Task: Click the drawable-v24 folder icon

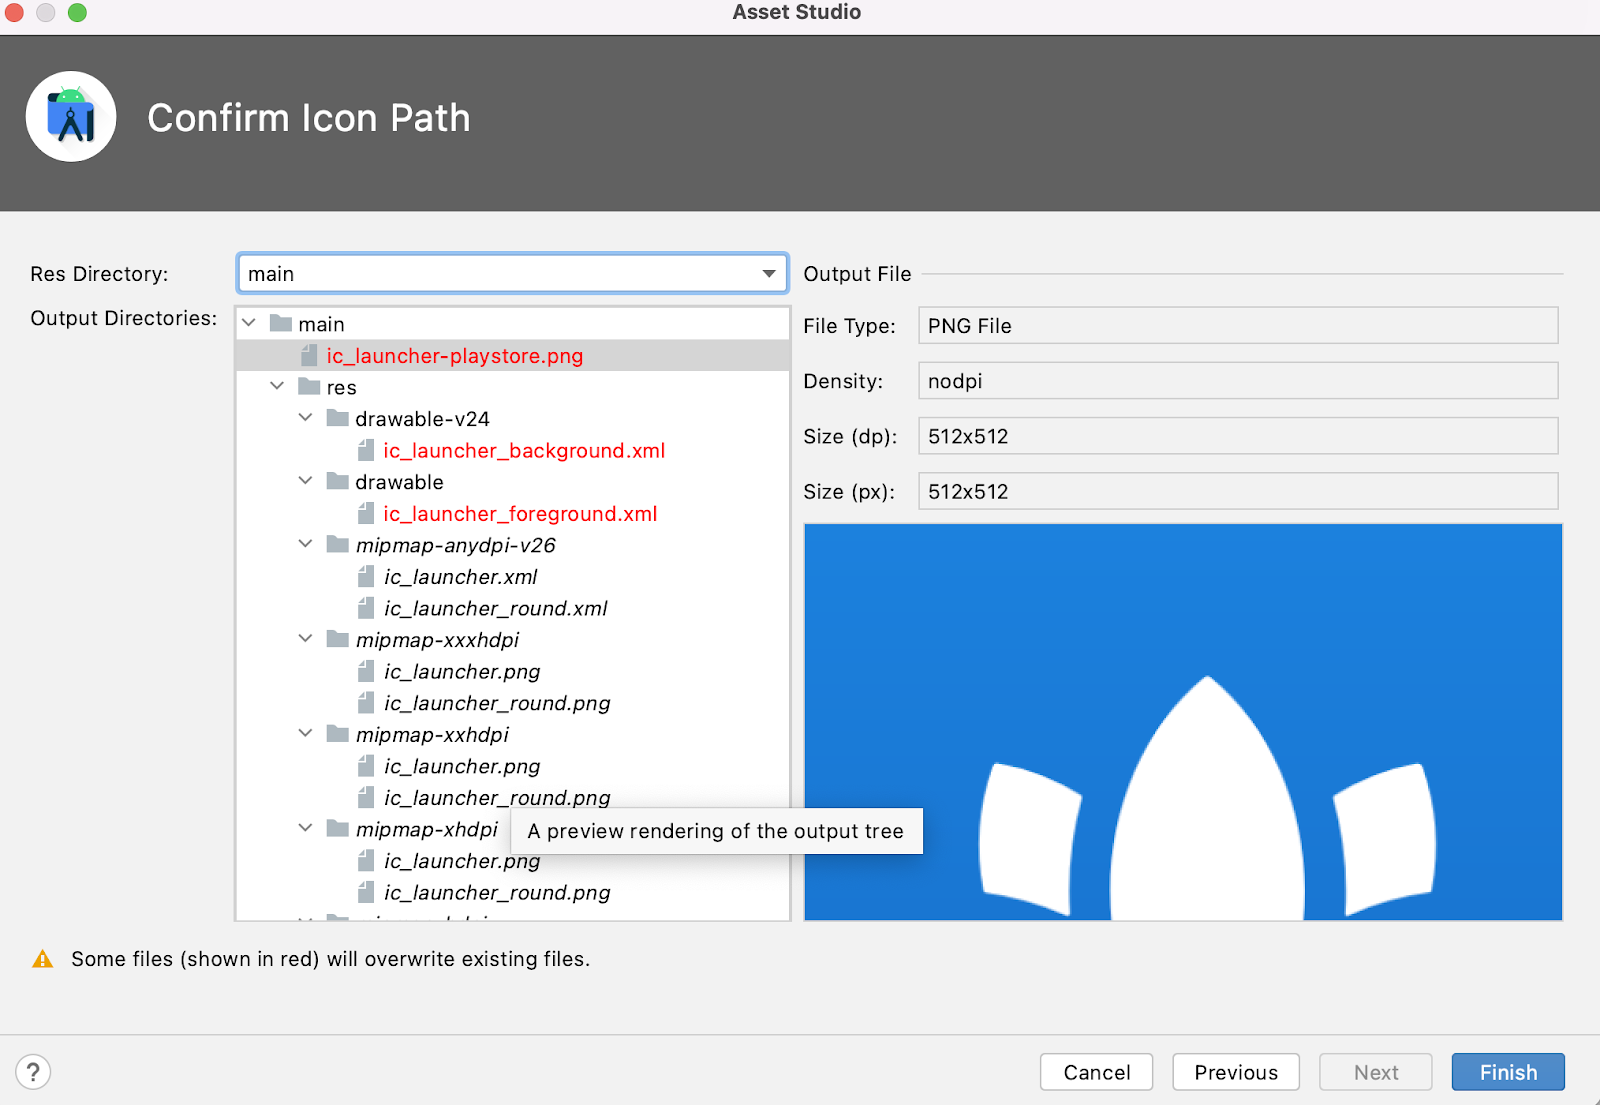Action: click(x=338, y=419)
